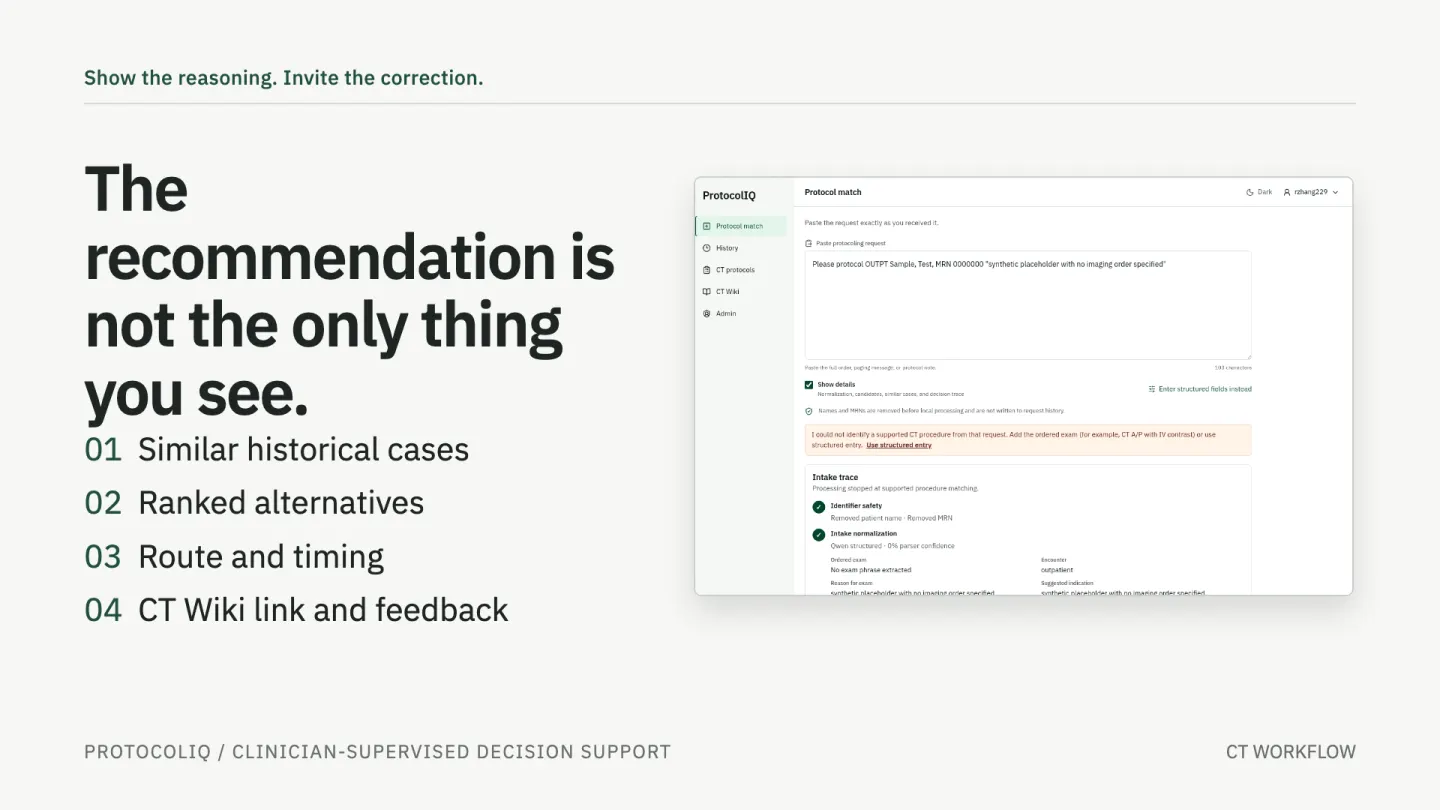Click 'Processing stopped at supported procedure matching' text
1440x810 pixels.
coord(895,489)
